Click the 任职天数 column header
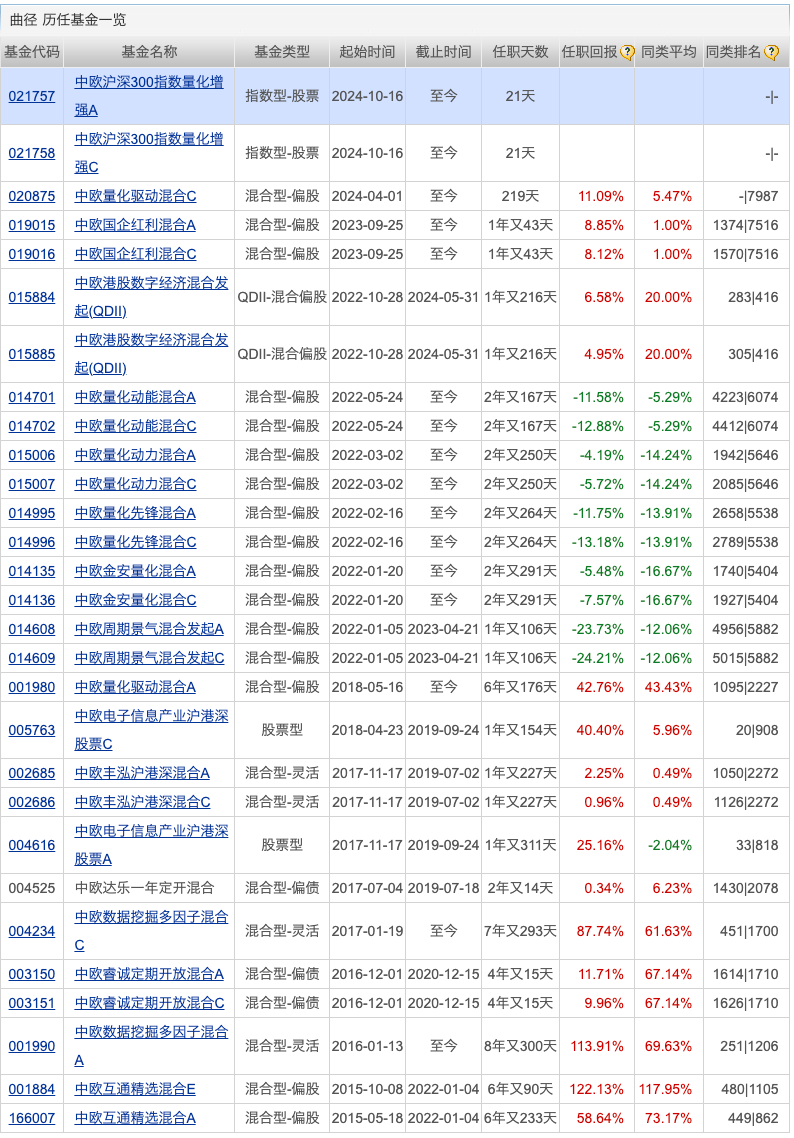 (x=520, y=52)
